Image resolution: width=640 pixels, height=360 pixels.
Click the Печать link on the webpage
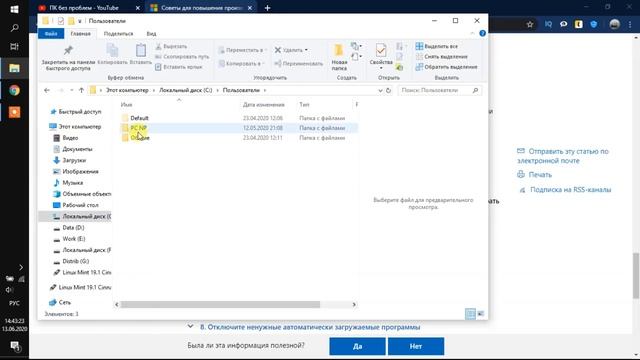[540, 175]
